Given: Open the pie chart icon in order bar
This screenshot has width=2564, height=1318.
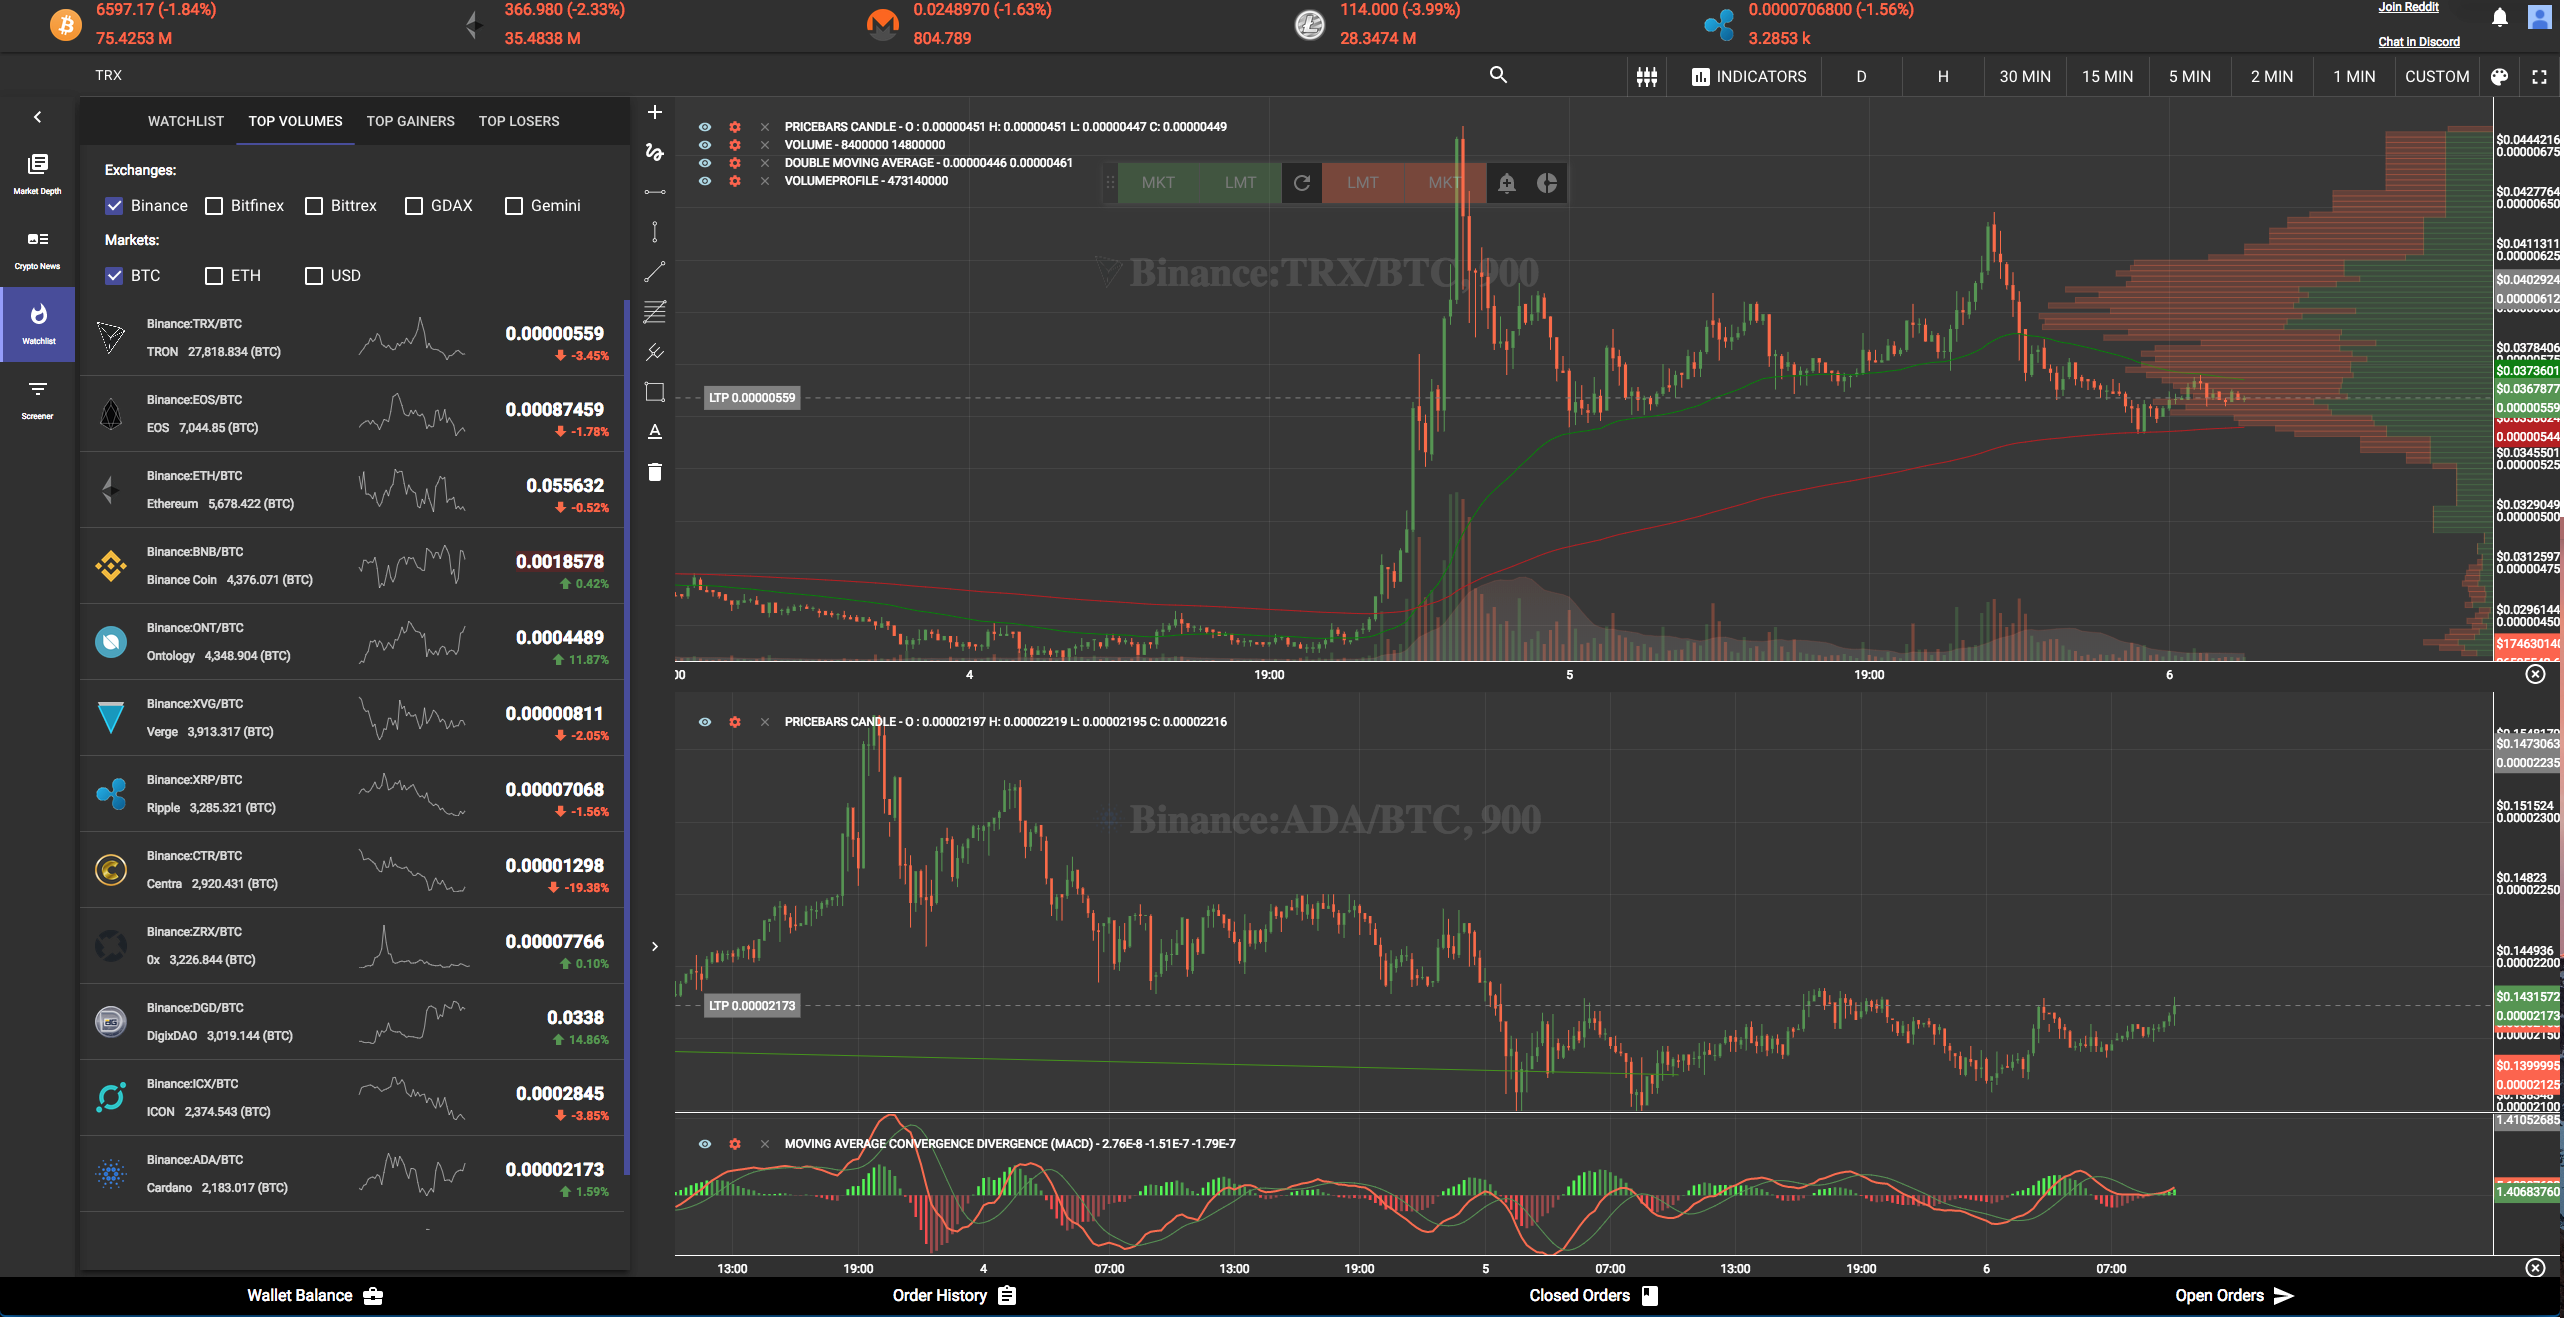Looking at the screenshot, I should coord(1546,183).
